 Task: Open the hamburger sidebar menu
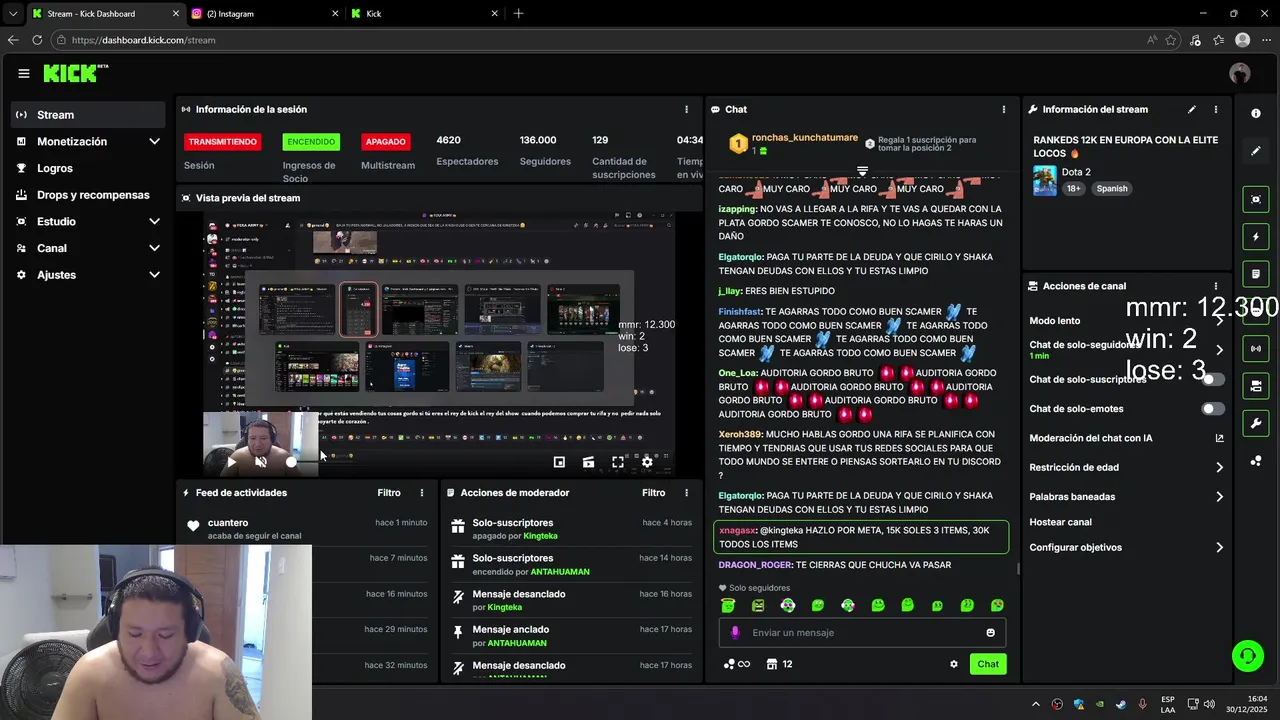point(24,73)
